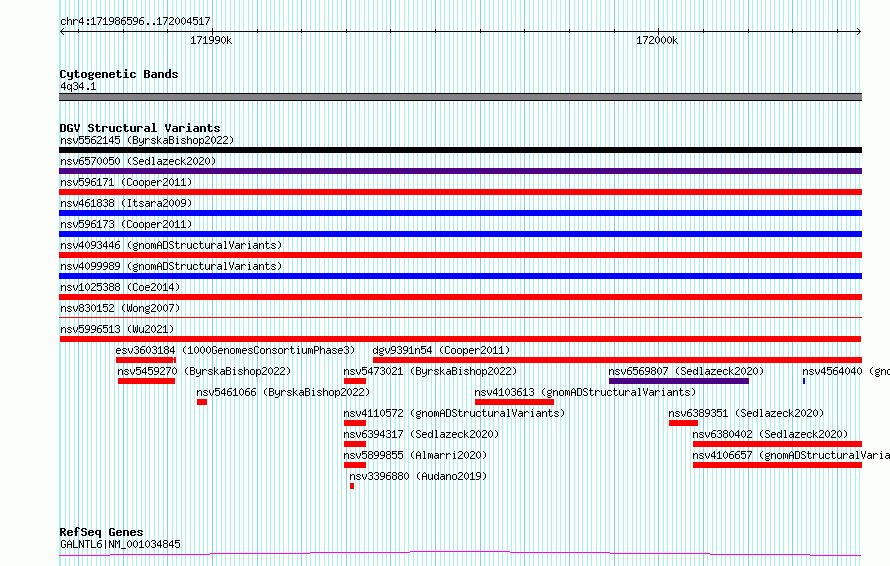Click the chr4:171986596..172004517 coordinates text
This screenshot has height=566, width=890.
(135, 21)
